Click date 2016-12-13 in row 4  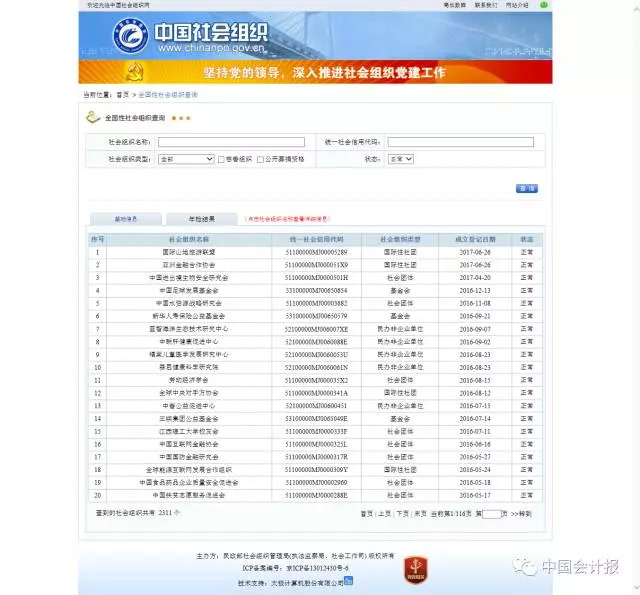point(475,291)
